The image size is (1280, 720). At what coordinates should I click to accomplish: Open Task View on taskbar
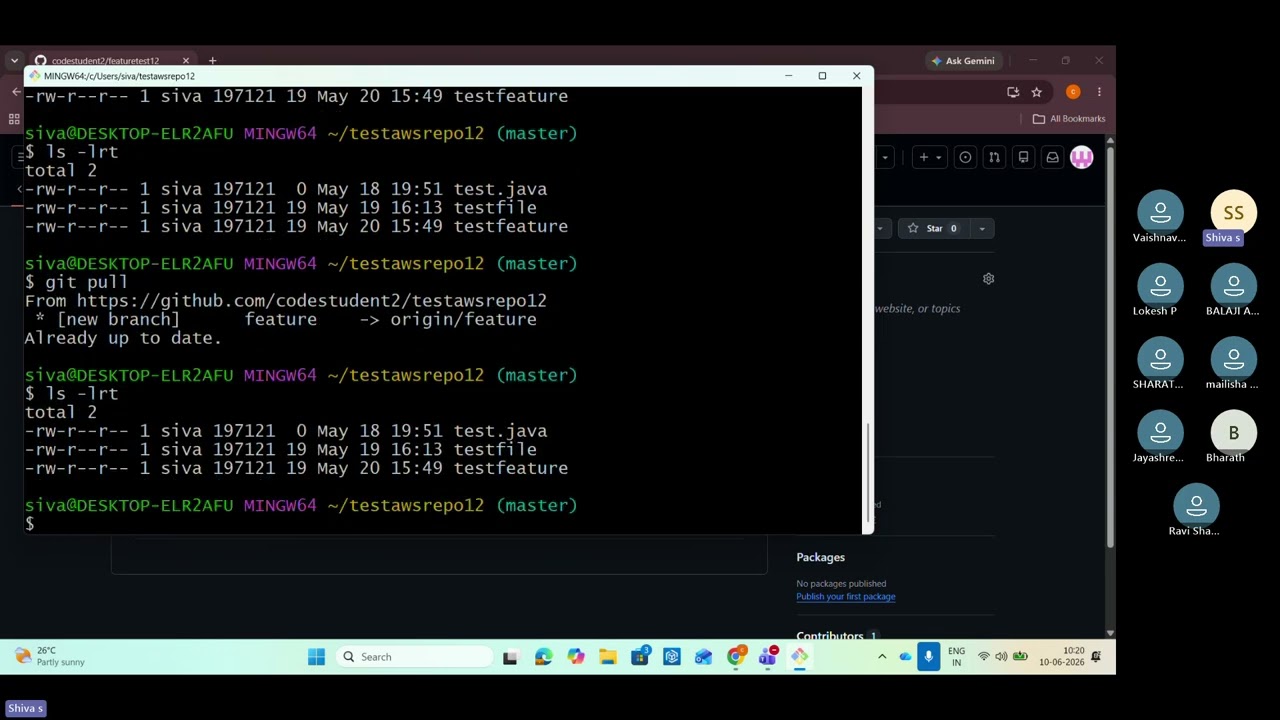tap(510, 657)
